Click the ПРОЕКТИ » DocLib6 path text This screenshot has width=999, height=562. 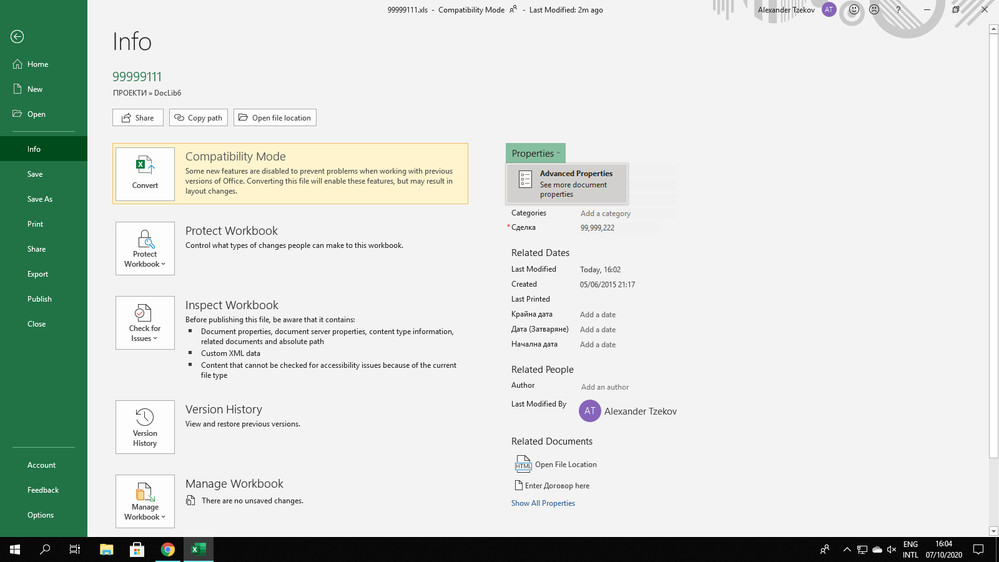point(147,93)
